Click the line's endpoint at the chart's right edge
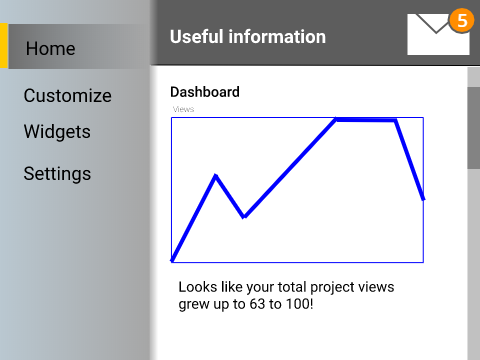 pos(423,199)
